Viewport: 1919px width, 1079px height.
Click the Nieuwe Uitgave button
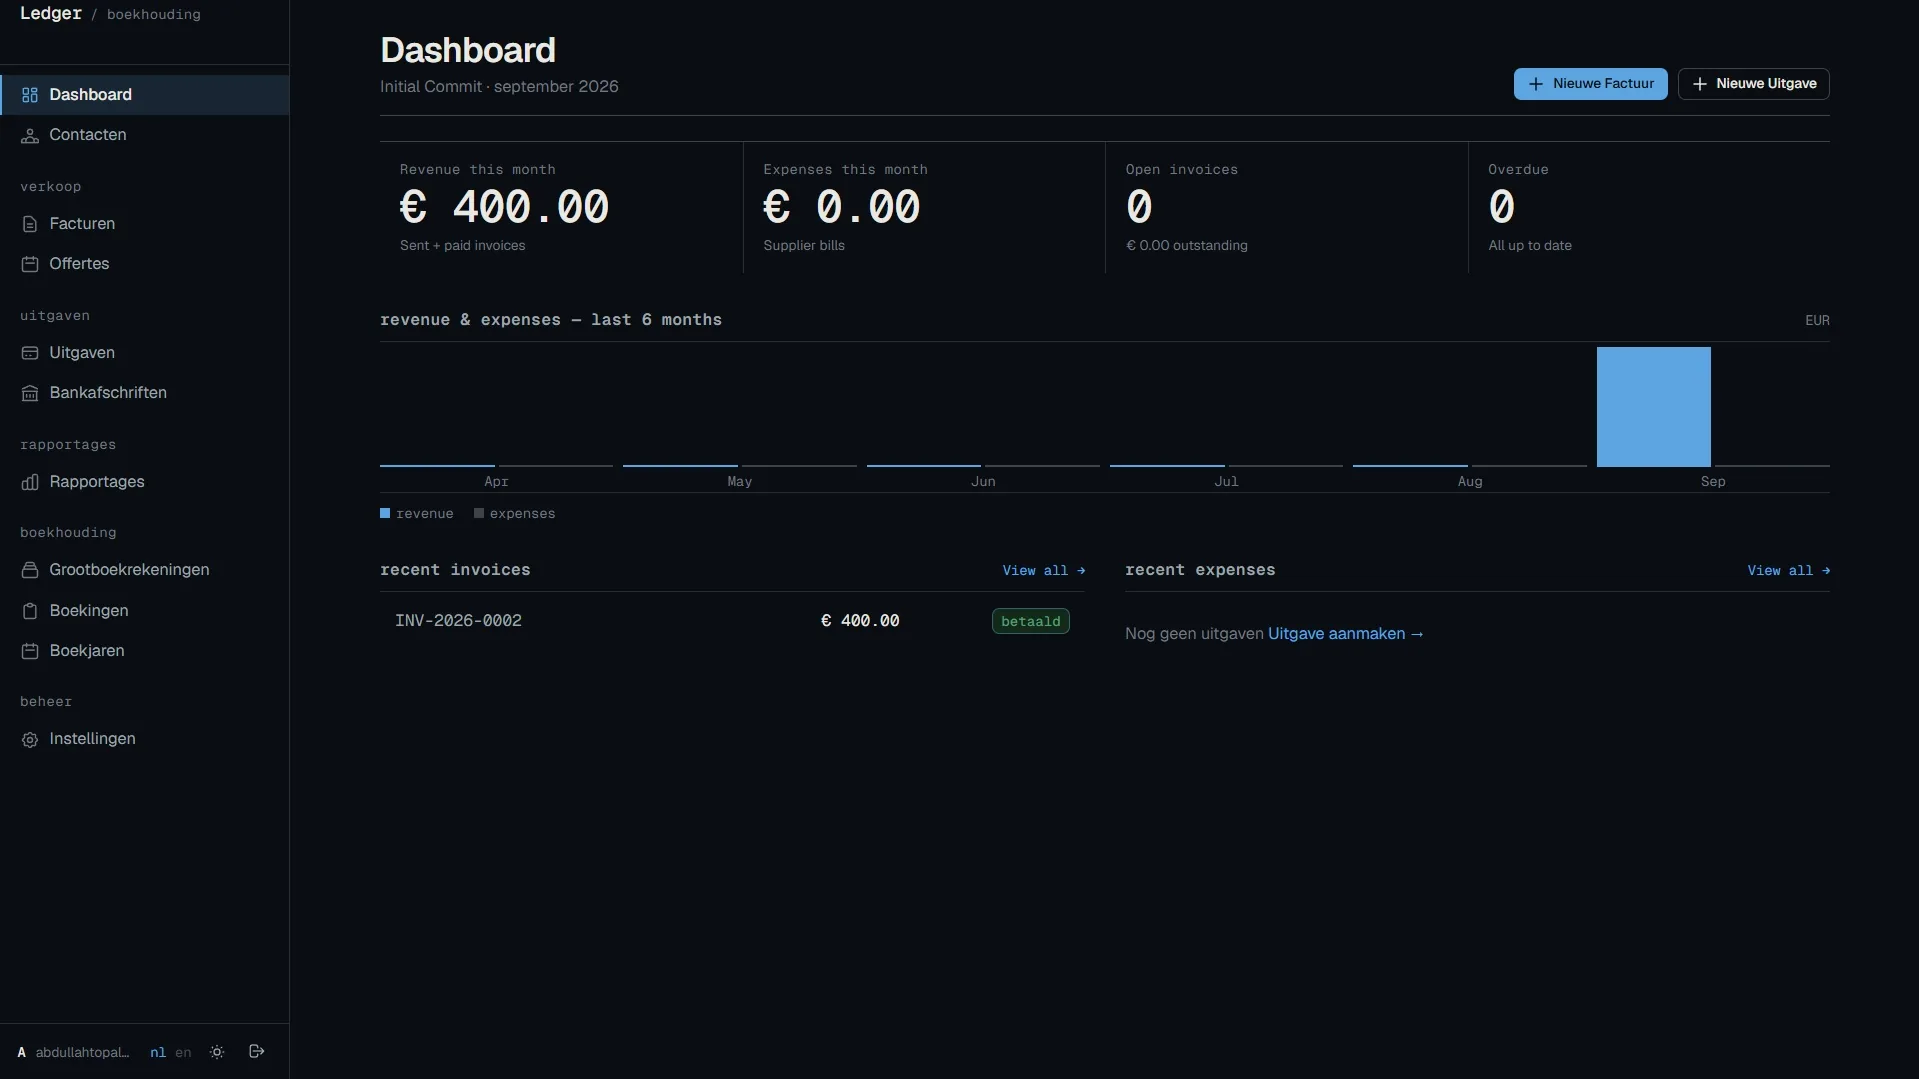[1753, 84]
